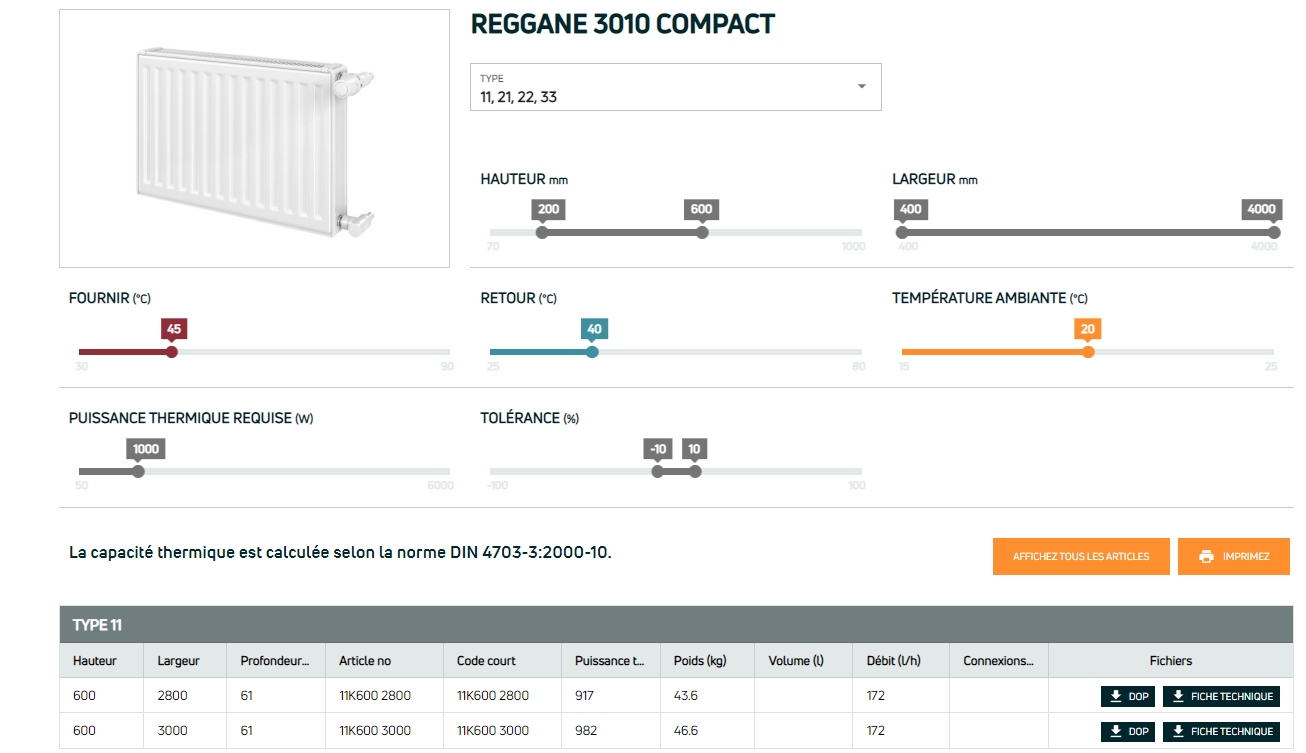
Task: Click the printer icon on Imprimez button
Action: point(1206,557)
